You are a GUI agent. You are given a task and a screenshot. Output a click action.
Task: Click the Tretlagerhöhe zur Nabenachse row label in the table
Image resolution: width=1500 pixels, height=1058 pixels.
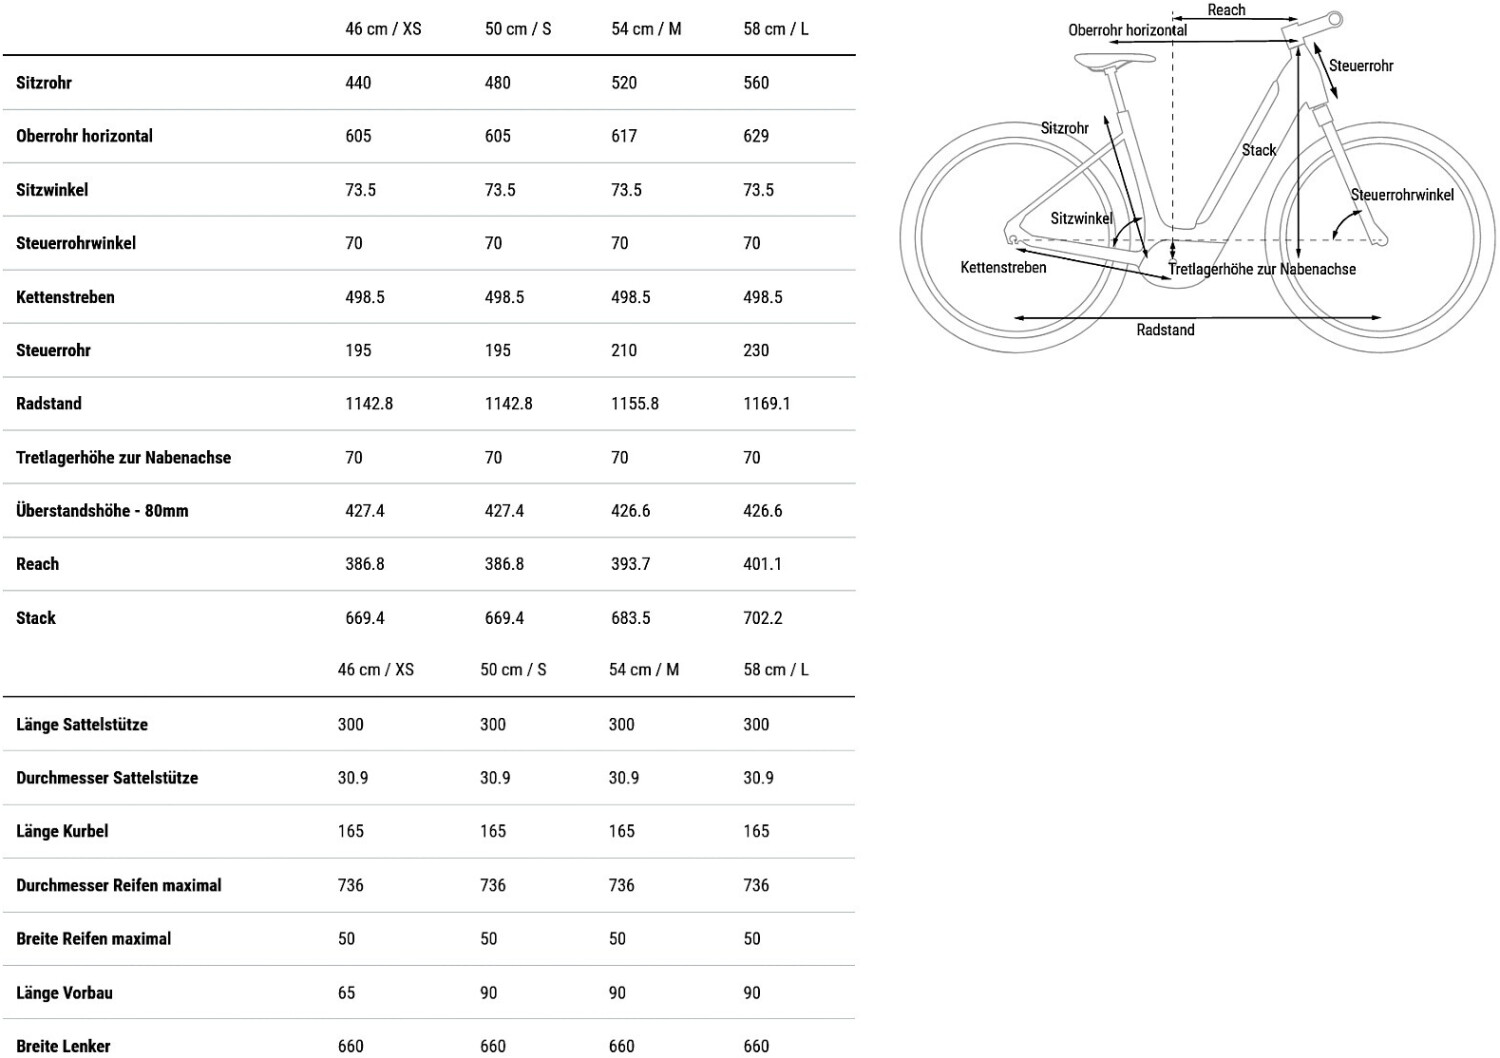123,458
